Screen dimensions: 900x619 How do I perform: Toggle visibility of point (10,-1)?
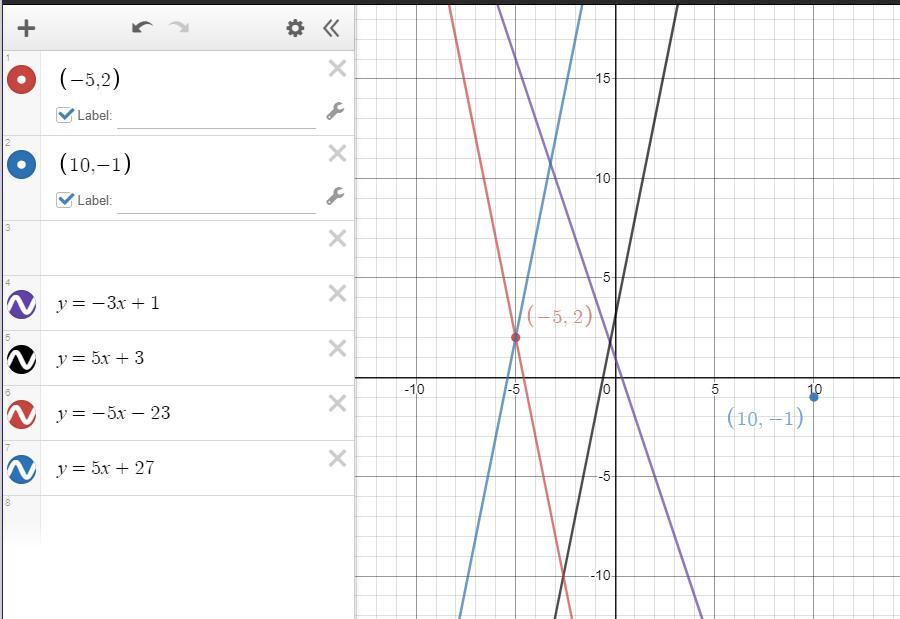point(21,164)
